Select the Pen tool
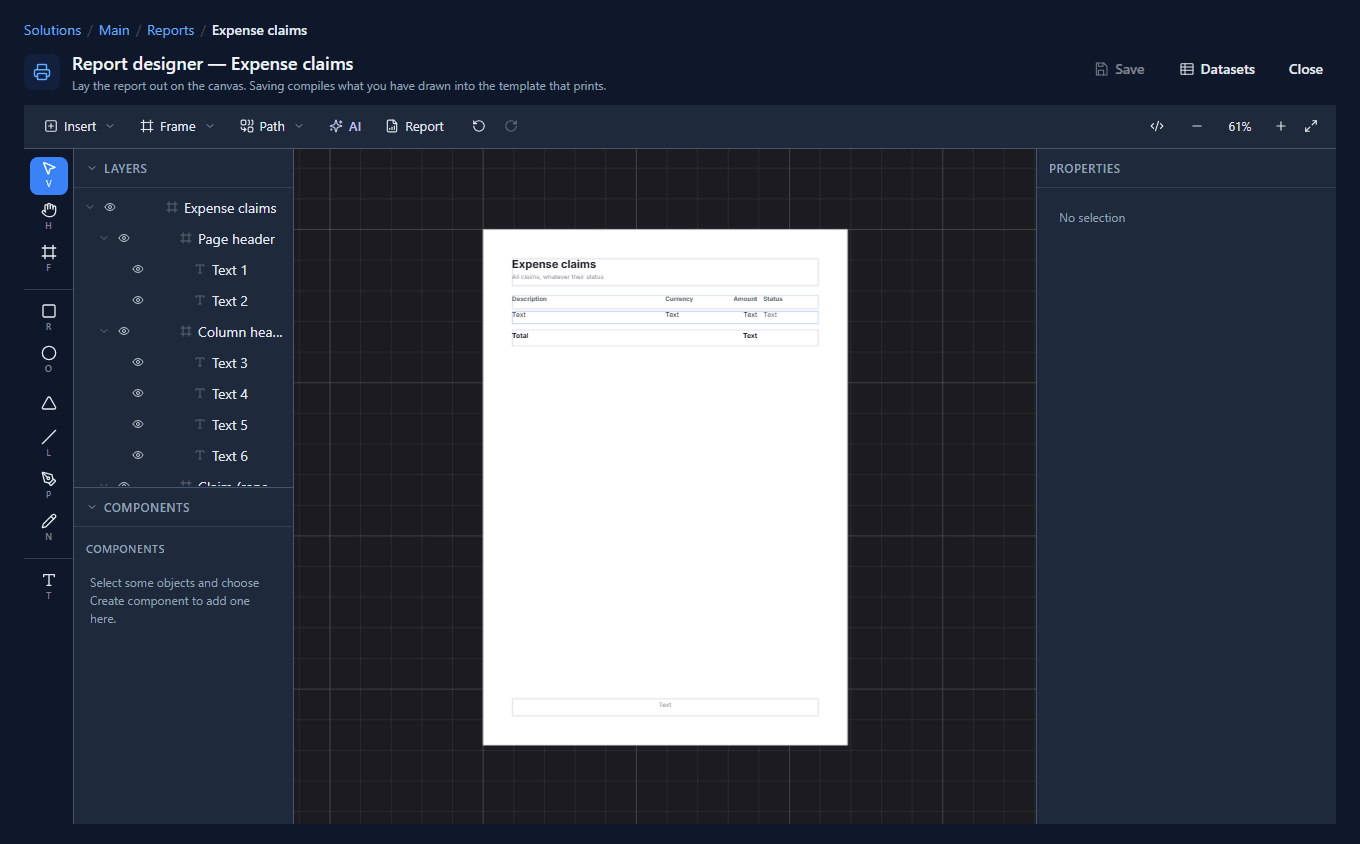This screenshot has height=844, width=1360. click(x=49, y=485)
